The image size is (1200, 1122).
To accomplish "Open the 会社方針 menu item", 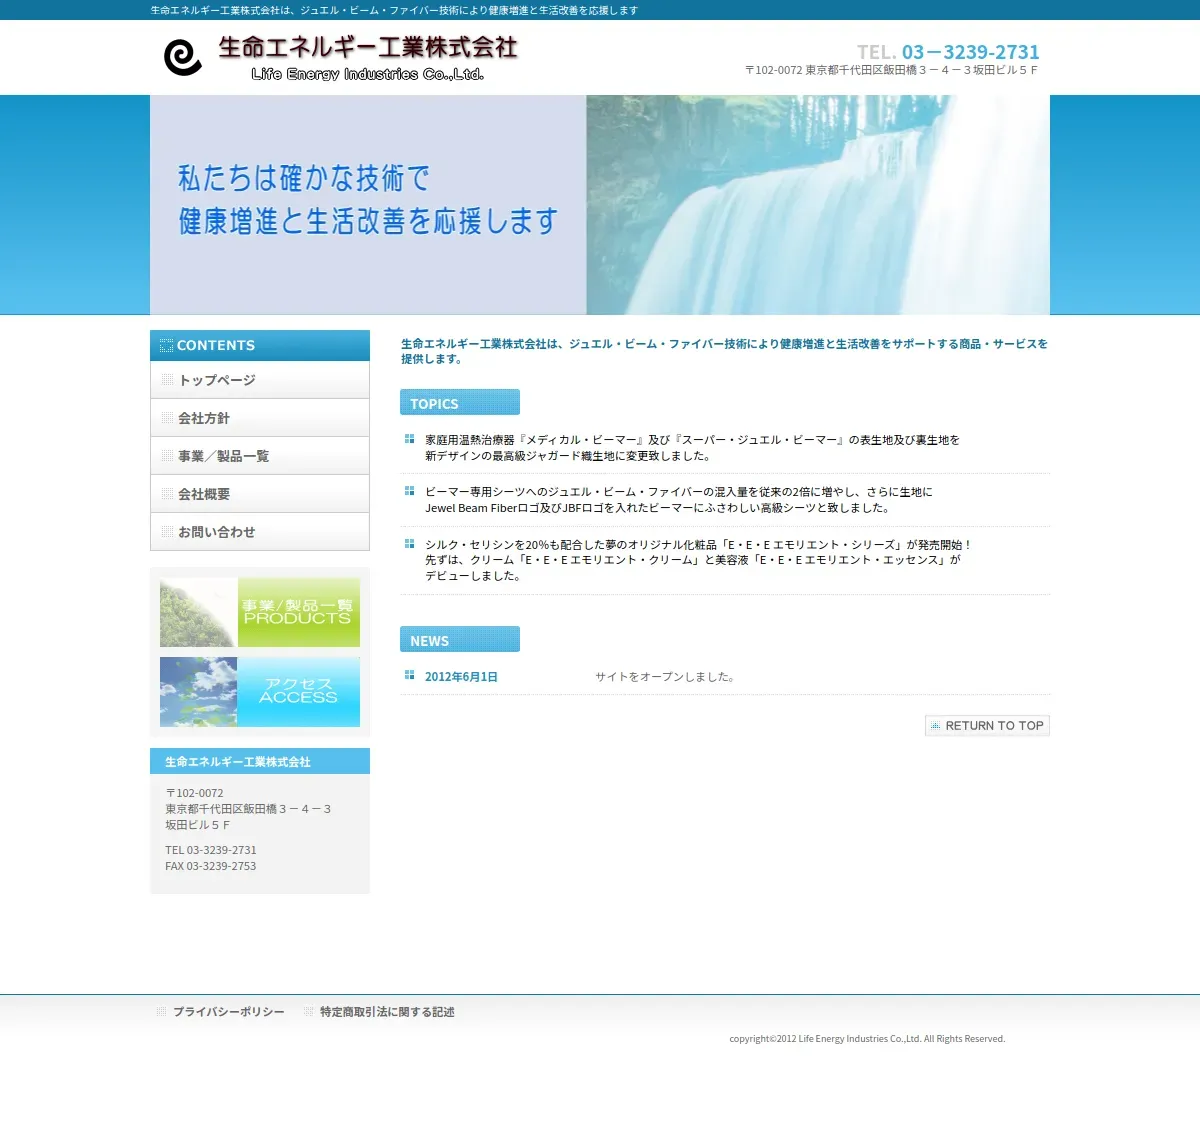I will [x=260, y=418].
